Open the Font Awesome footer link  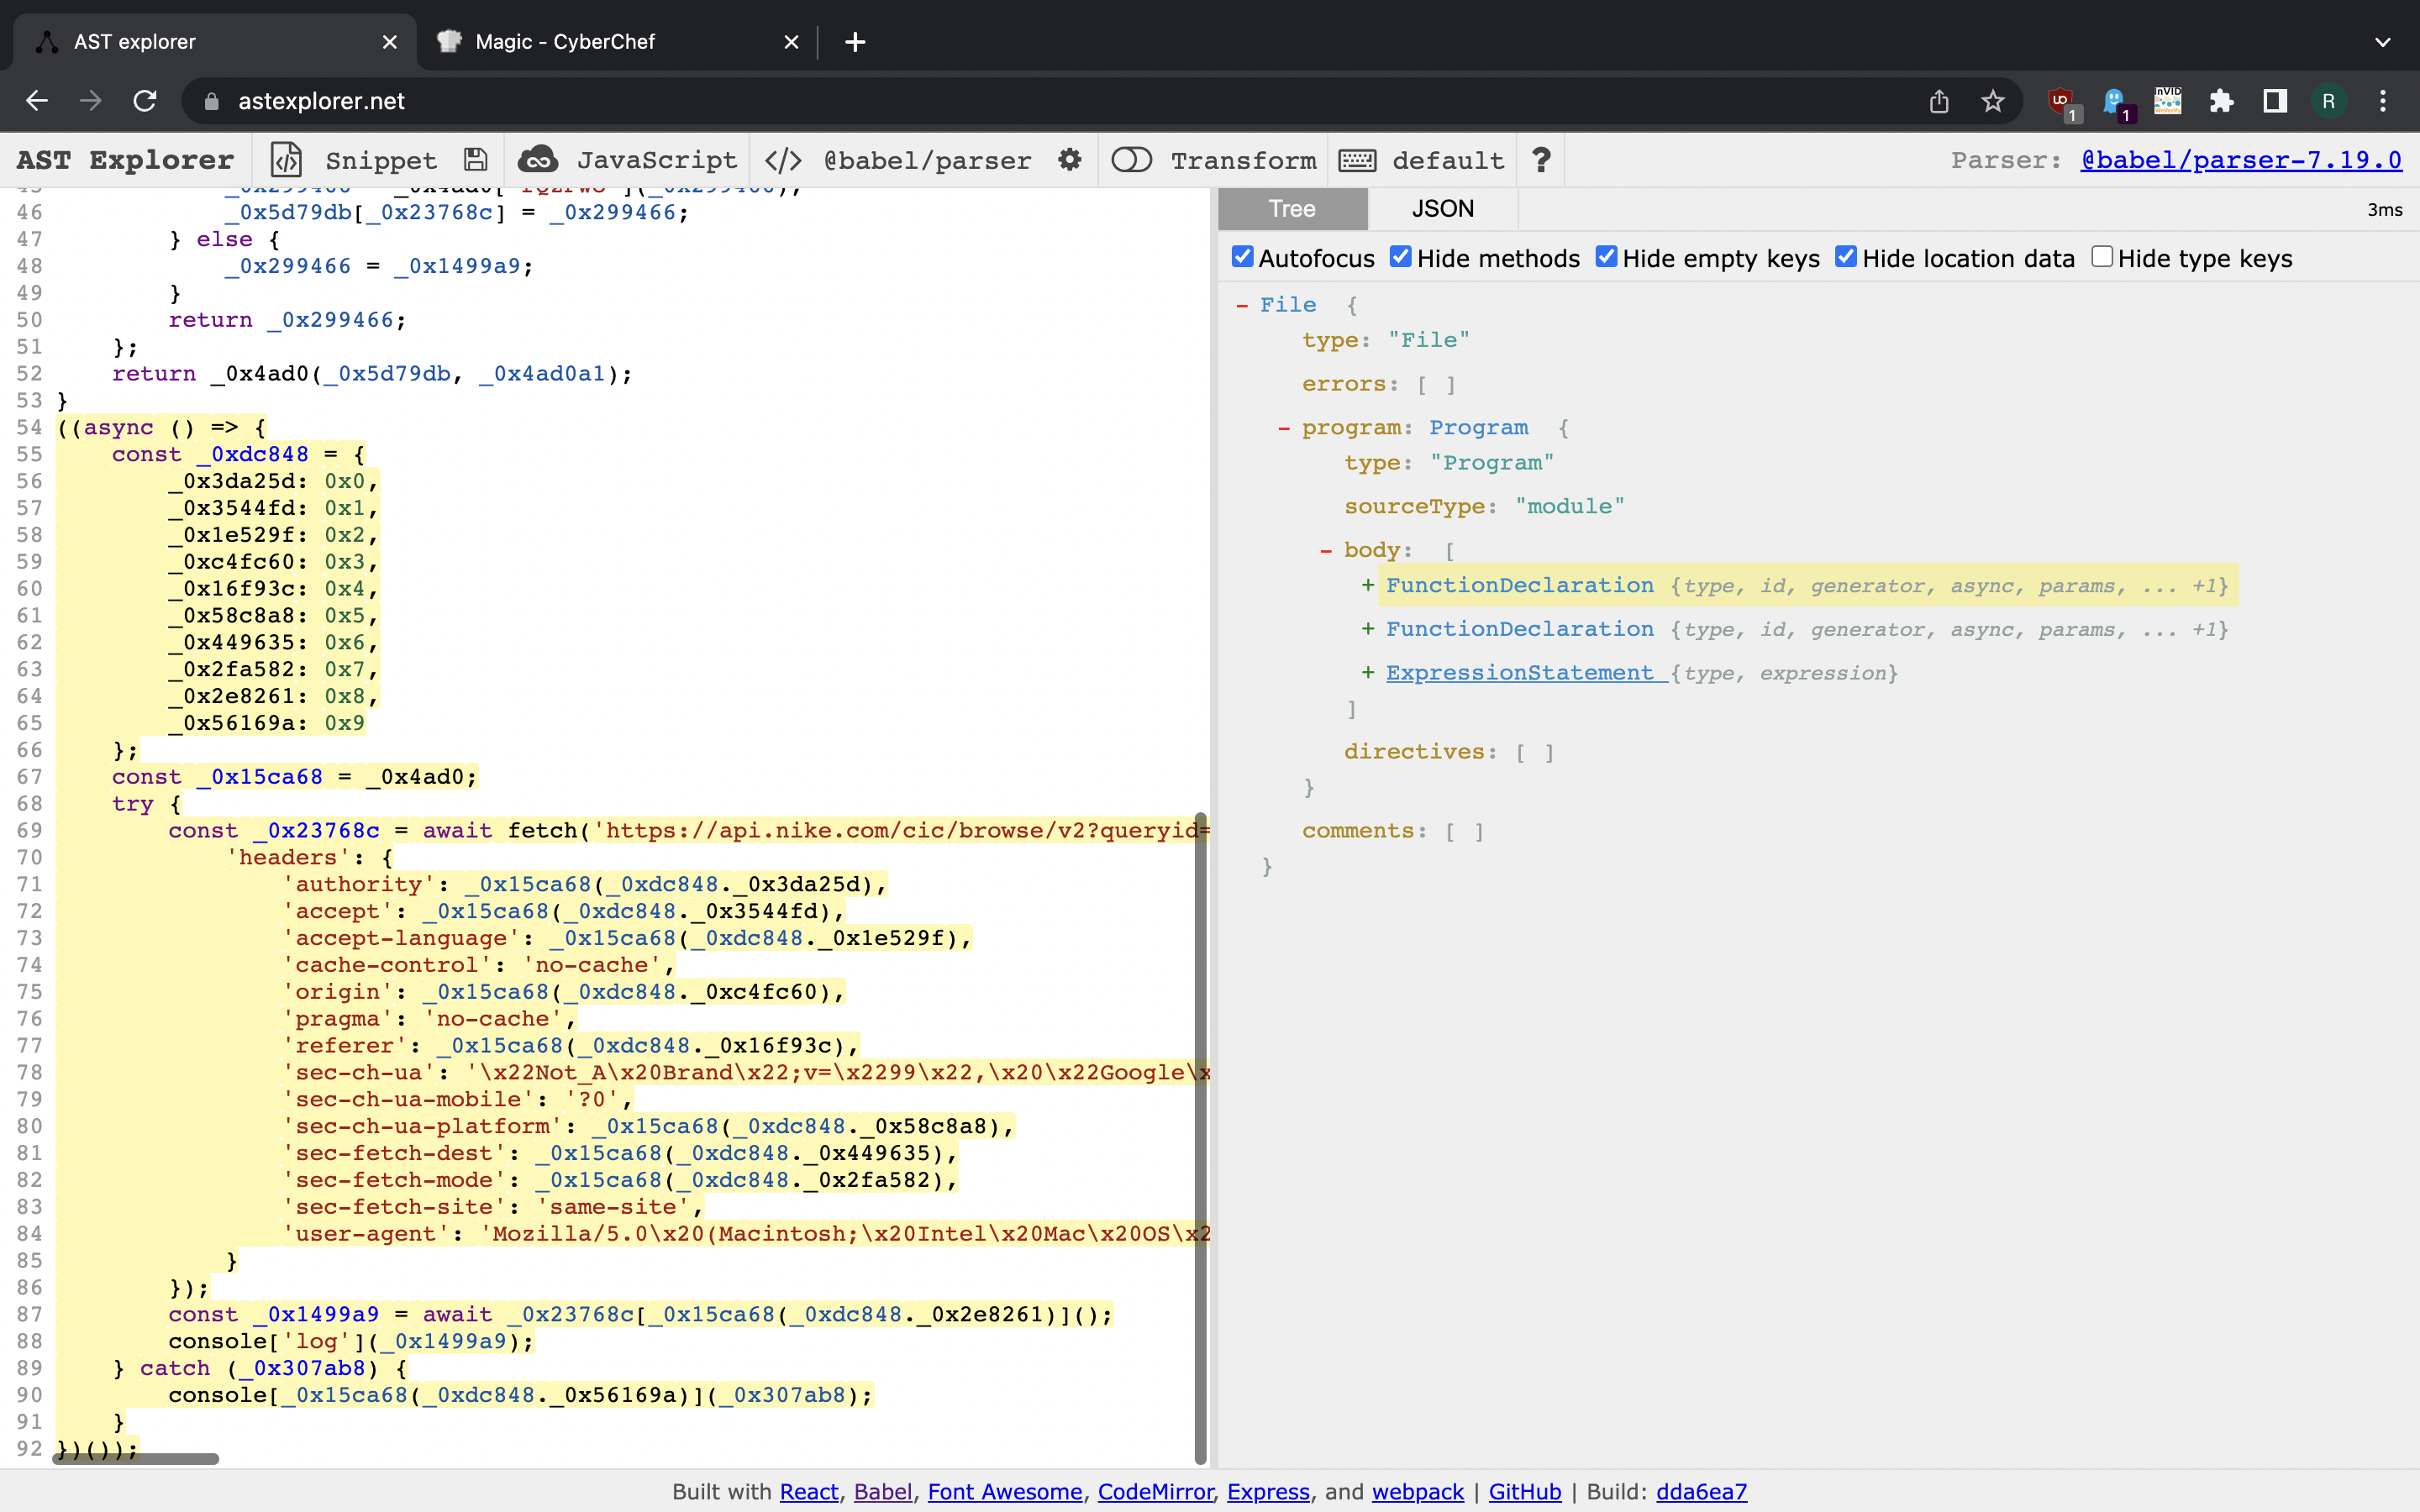point(1005,1491)
